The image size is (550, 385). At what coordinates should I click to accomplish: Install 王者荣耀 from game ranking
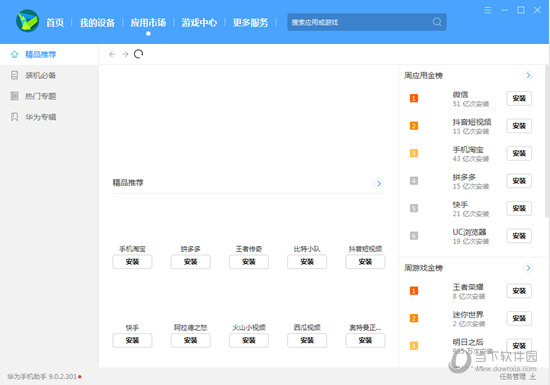pyautogui.click(x=519, y=291)
